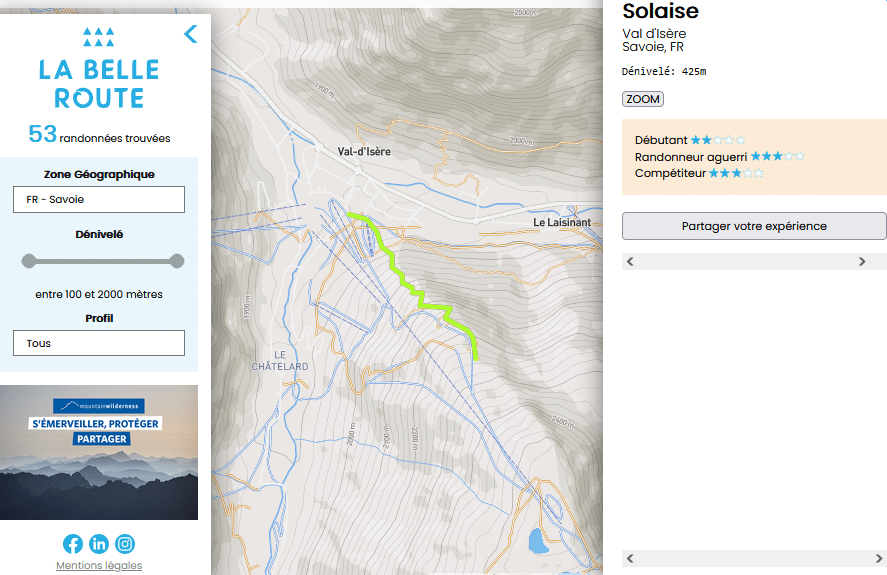Click the Val-d'Isère label on map
The image size is (887, 575).
click(x=364, y=152)
